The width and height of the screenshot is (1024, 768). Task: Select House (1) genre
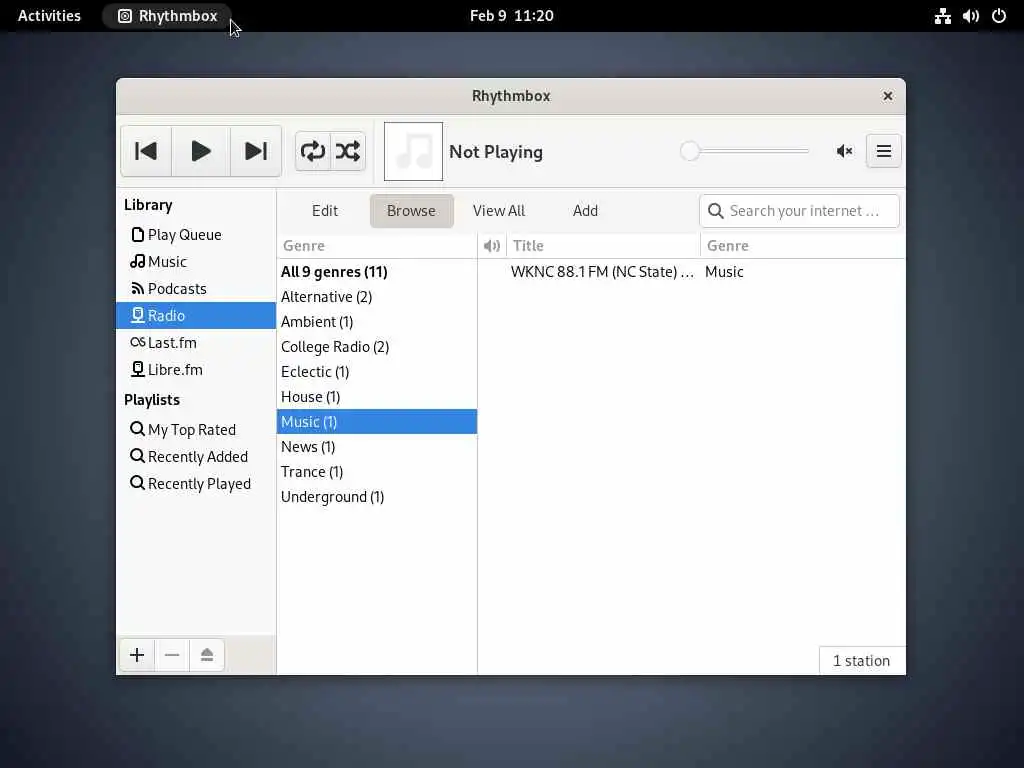[377, 396]
